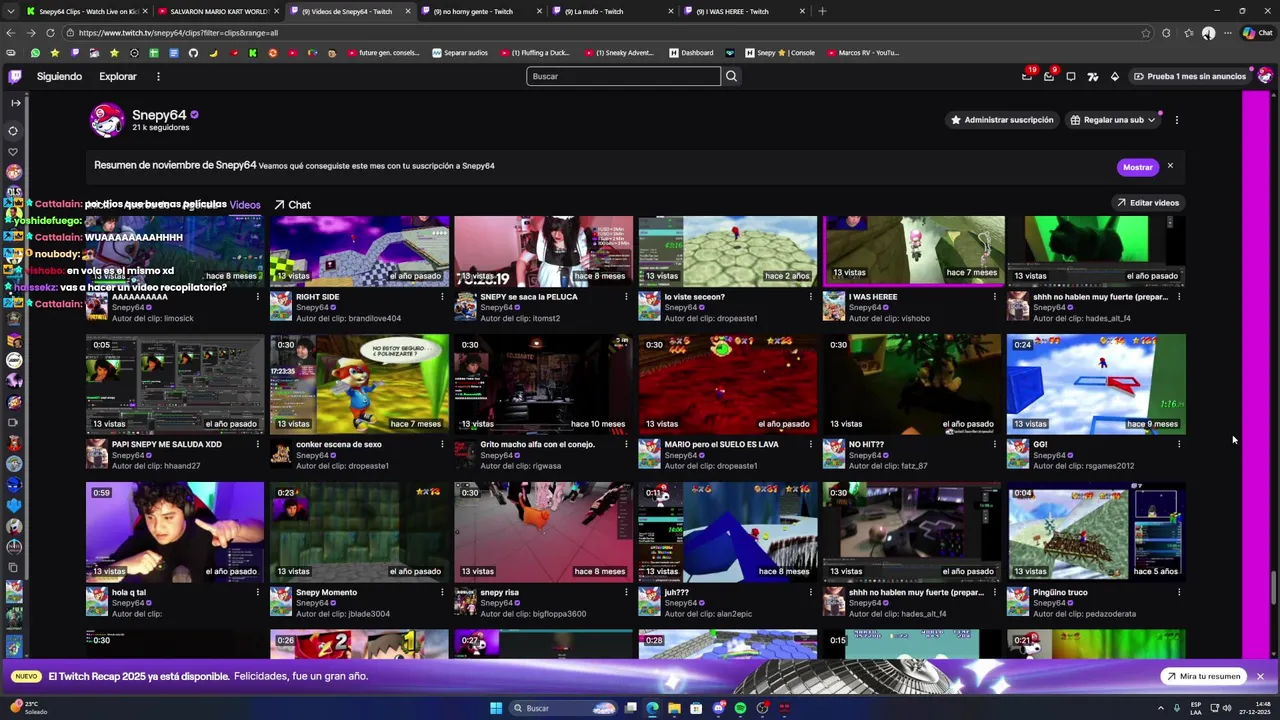1280x720 pixels.
Task: Reload the page with refresh icon
Action: pyautogui.click(x=50, y=33)
